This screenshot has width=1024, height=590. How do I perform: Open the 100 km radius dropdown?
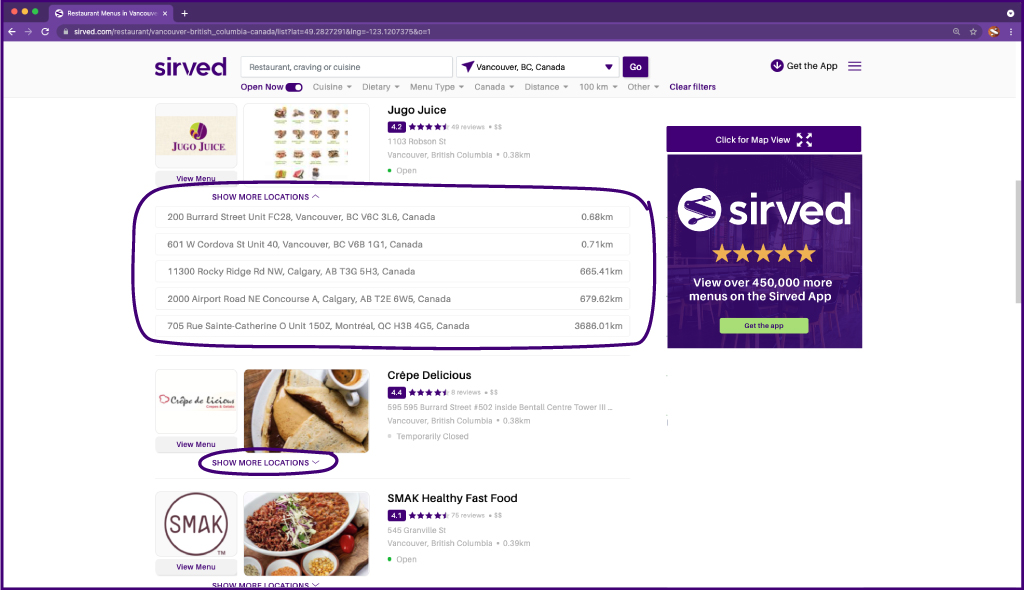click(x=598, y=87)
